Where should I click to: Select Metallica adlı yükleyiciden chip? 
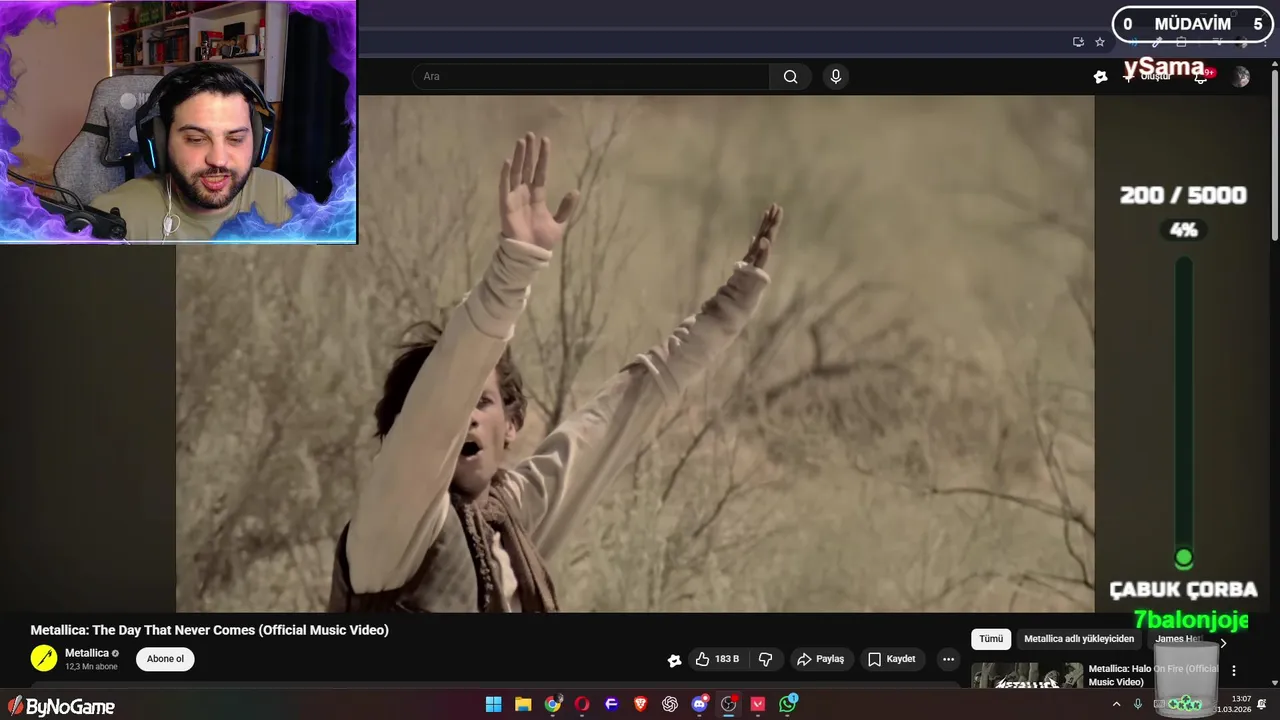click(1079, 639)
